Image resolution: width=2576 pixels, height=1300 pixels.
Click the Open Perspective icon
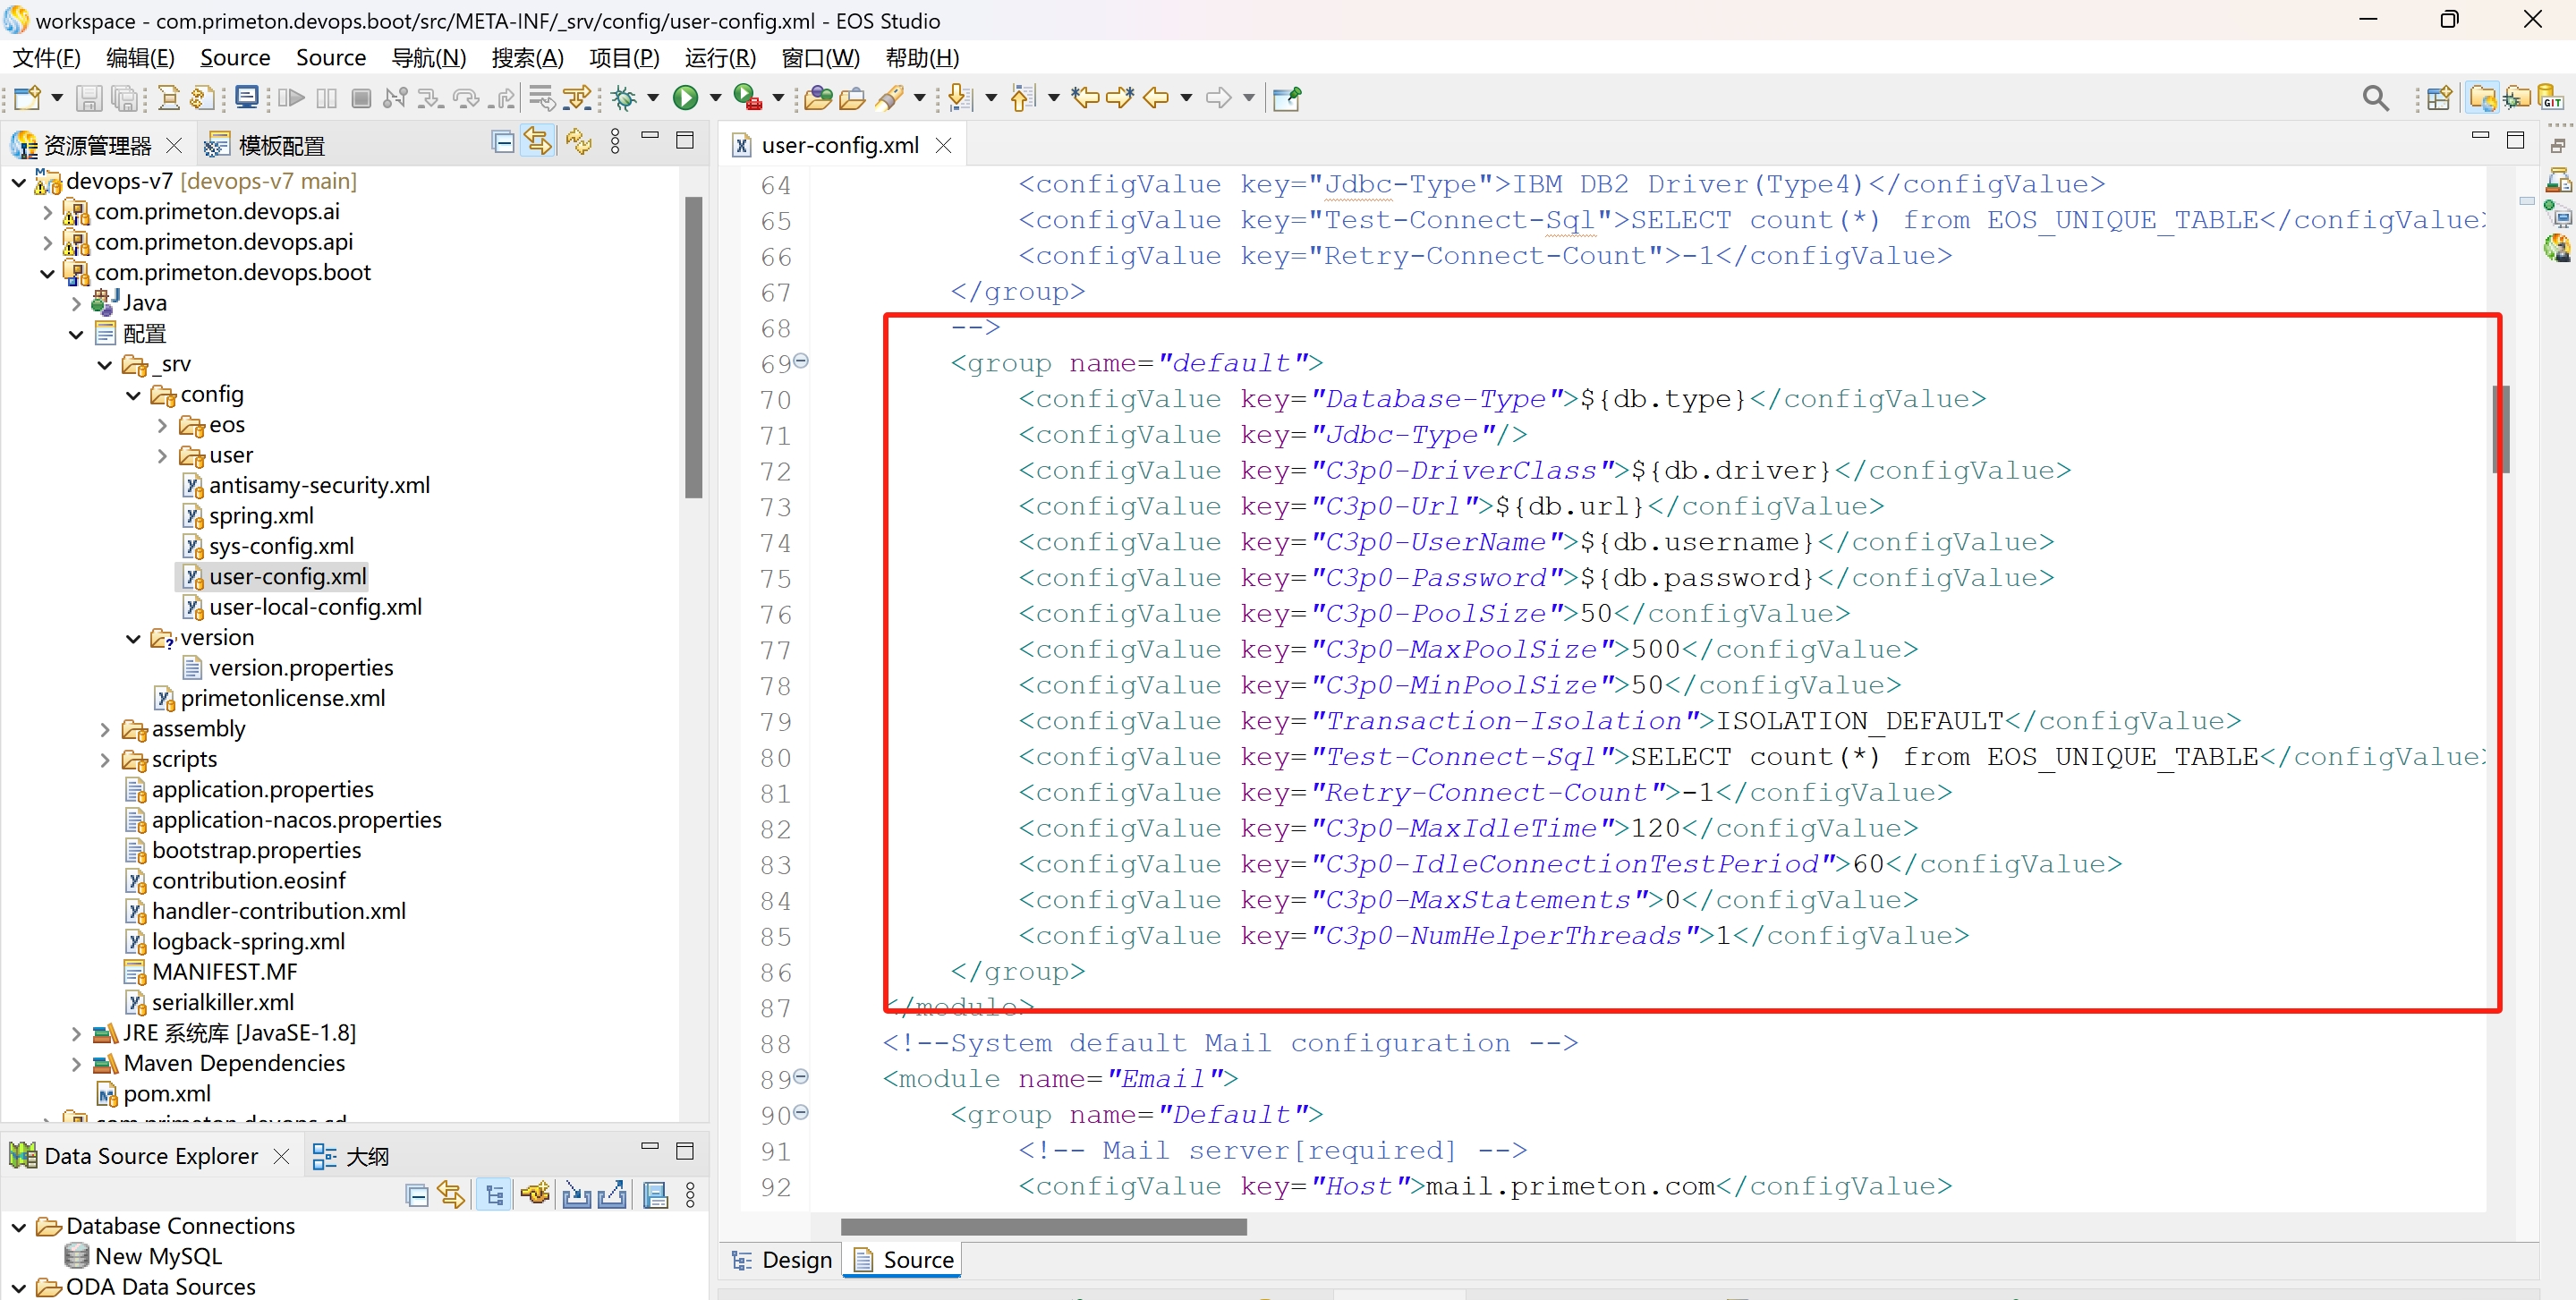tap(2438, 98)
